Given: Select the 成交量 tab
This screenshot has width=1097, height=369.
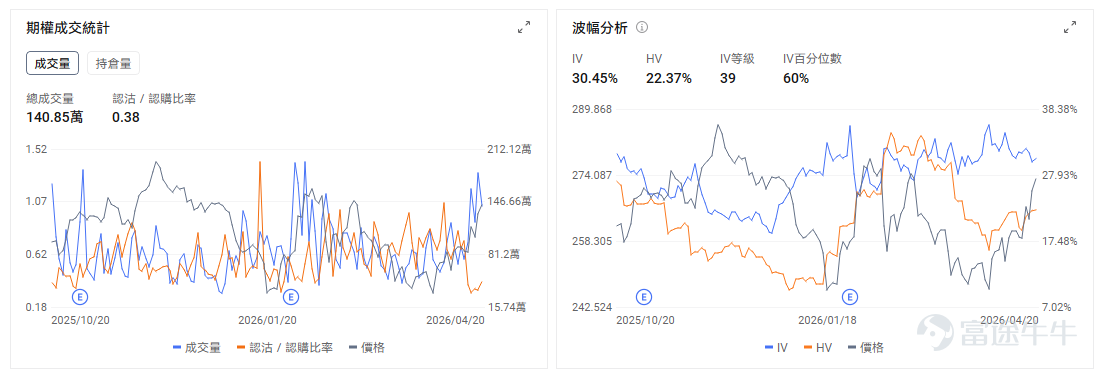Looking at the screenshot, I should click(52, 63).
